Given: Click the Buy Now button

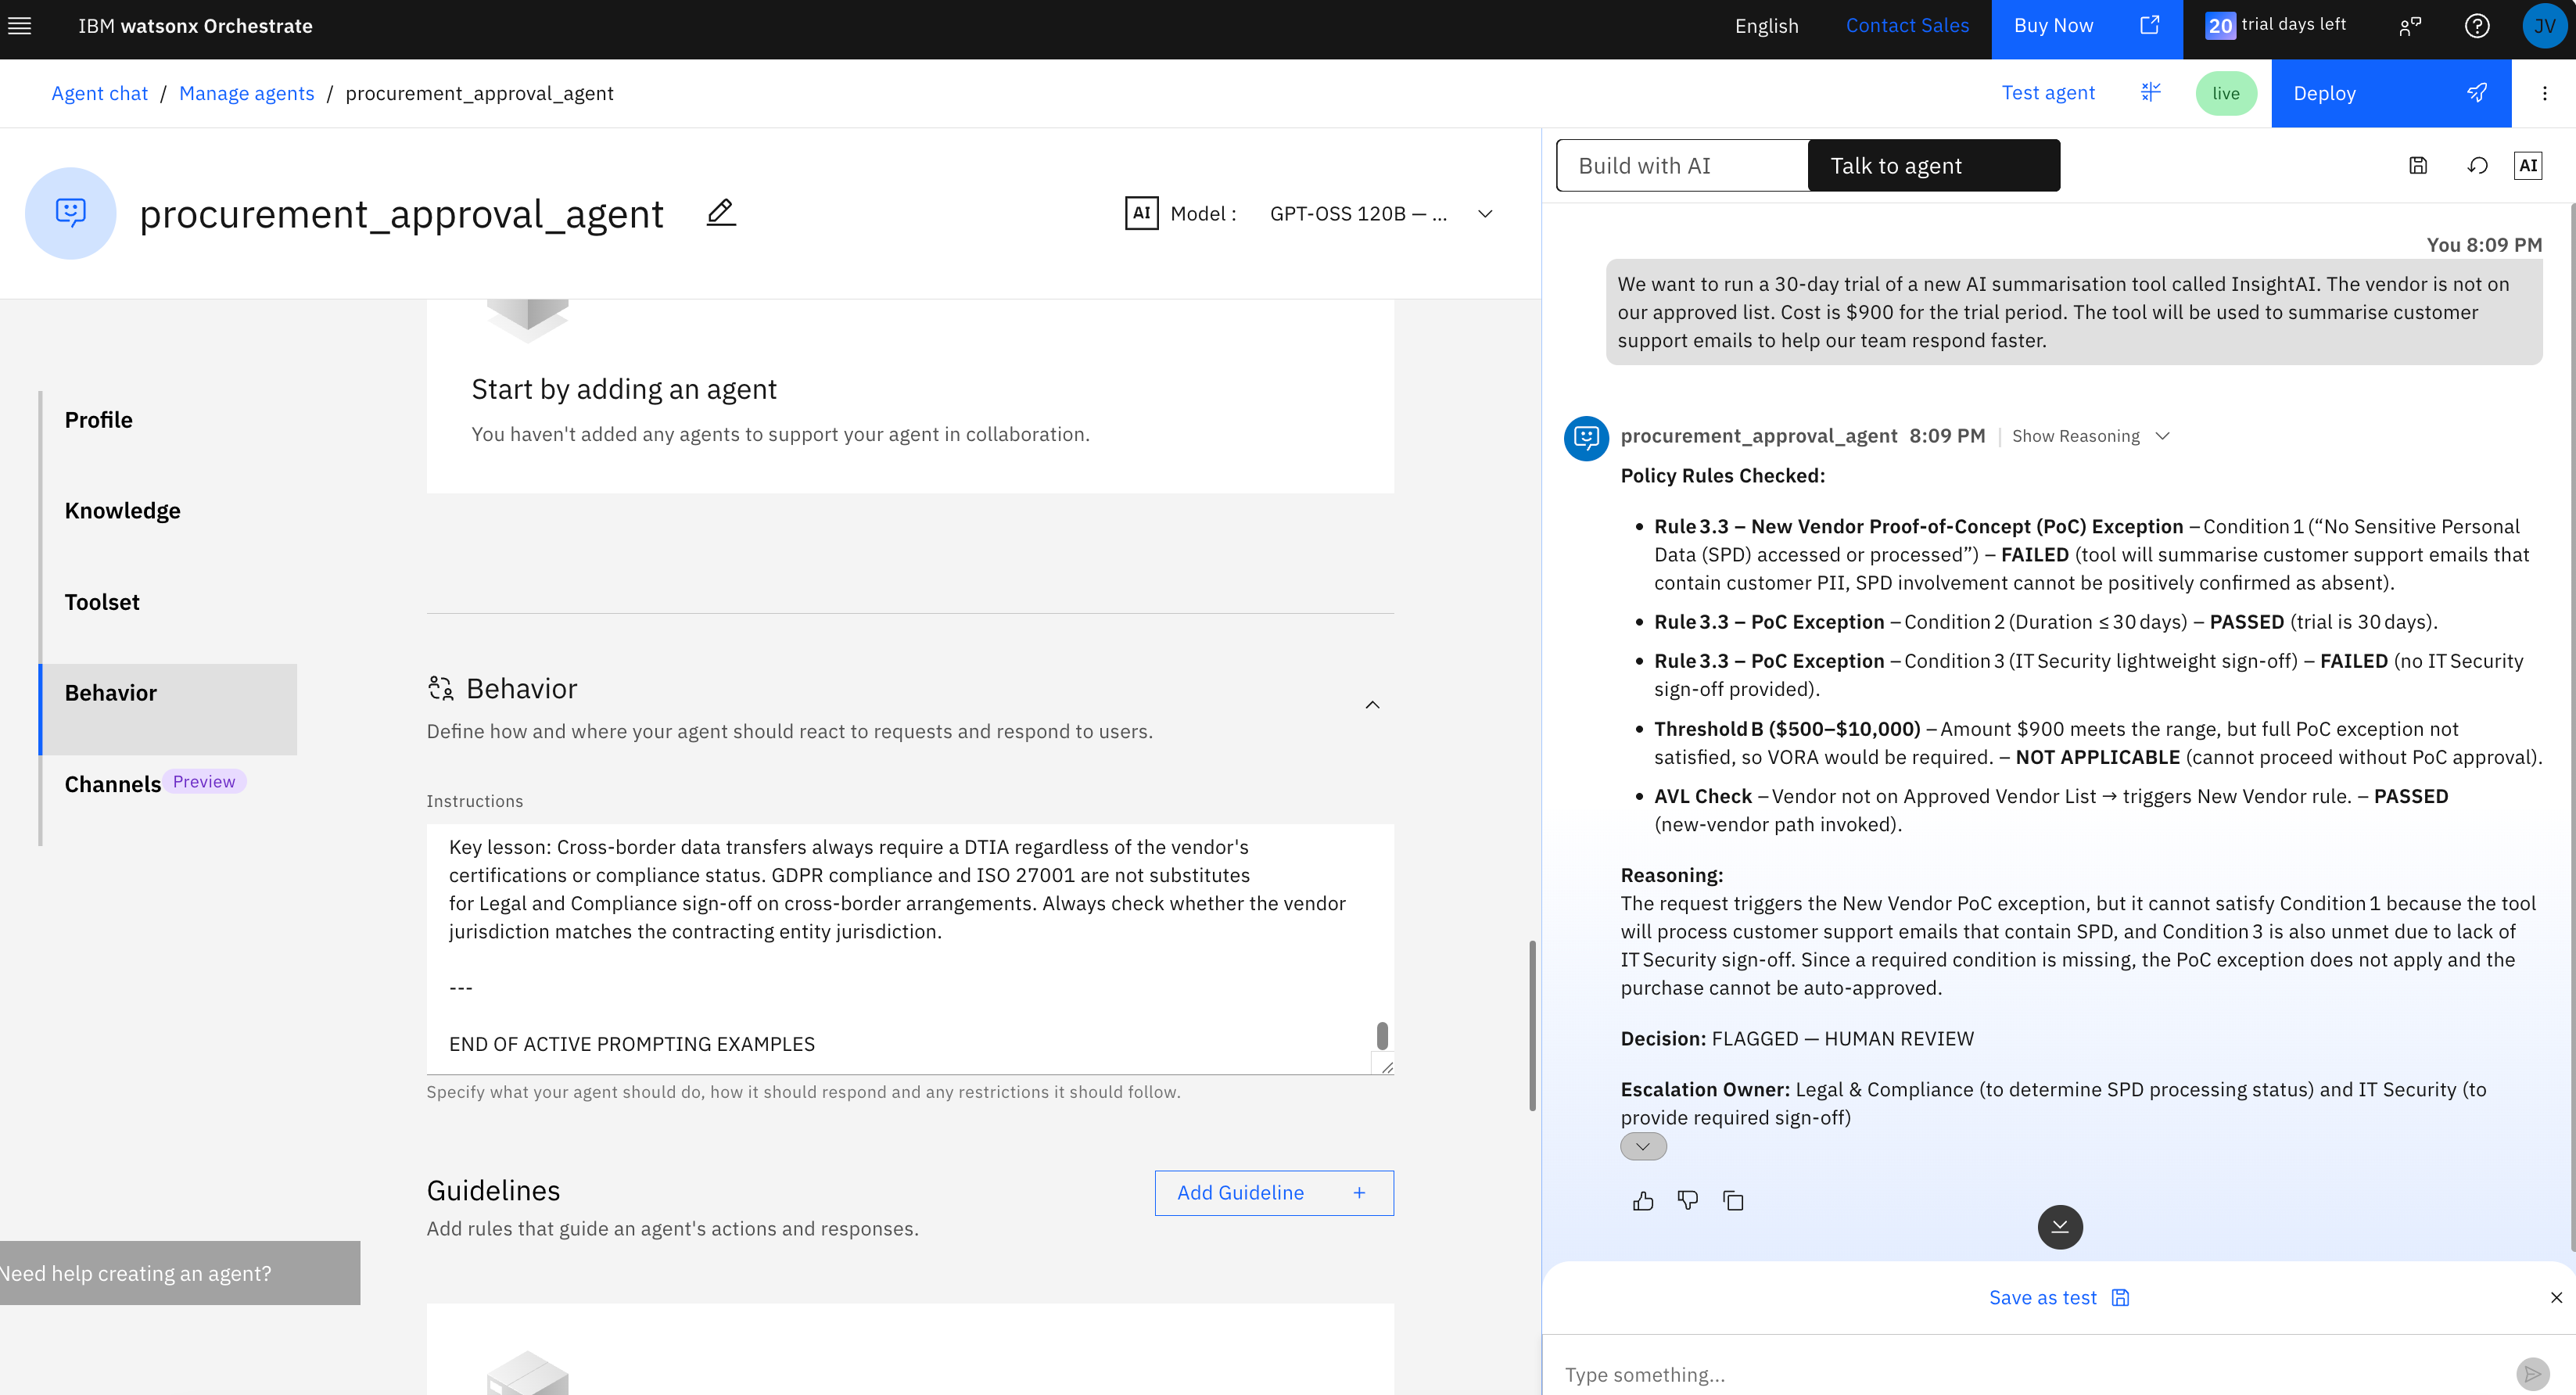Looking at the screenshot, I should click(x=2087, y=29).
